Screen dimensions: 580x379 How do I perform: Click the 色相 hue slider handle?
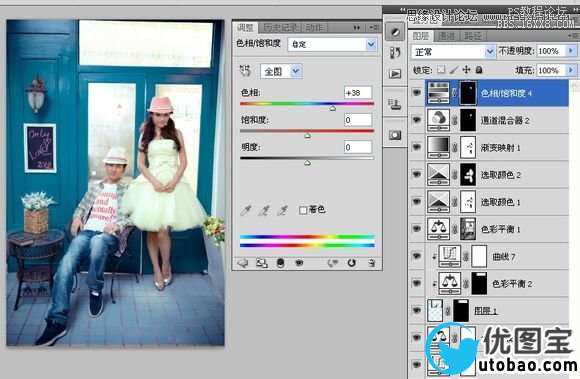tap(332, 108)
